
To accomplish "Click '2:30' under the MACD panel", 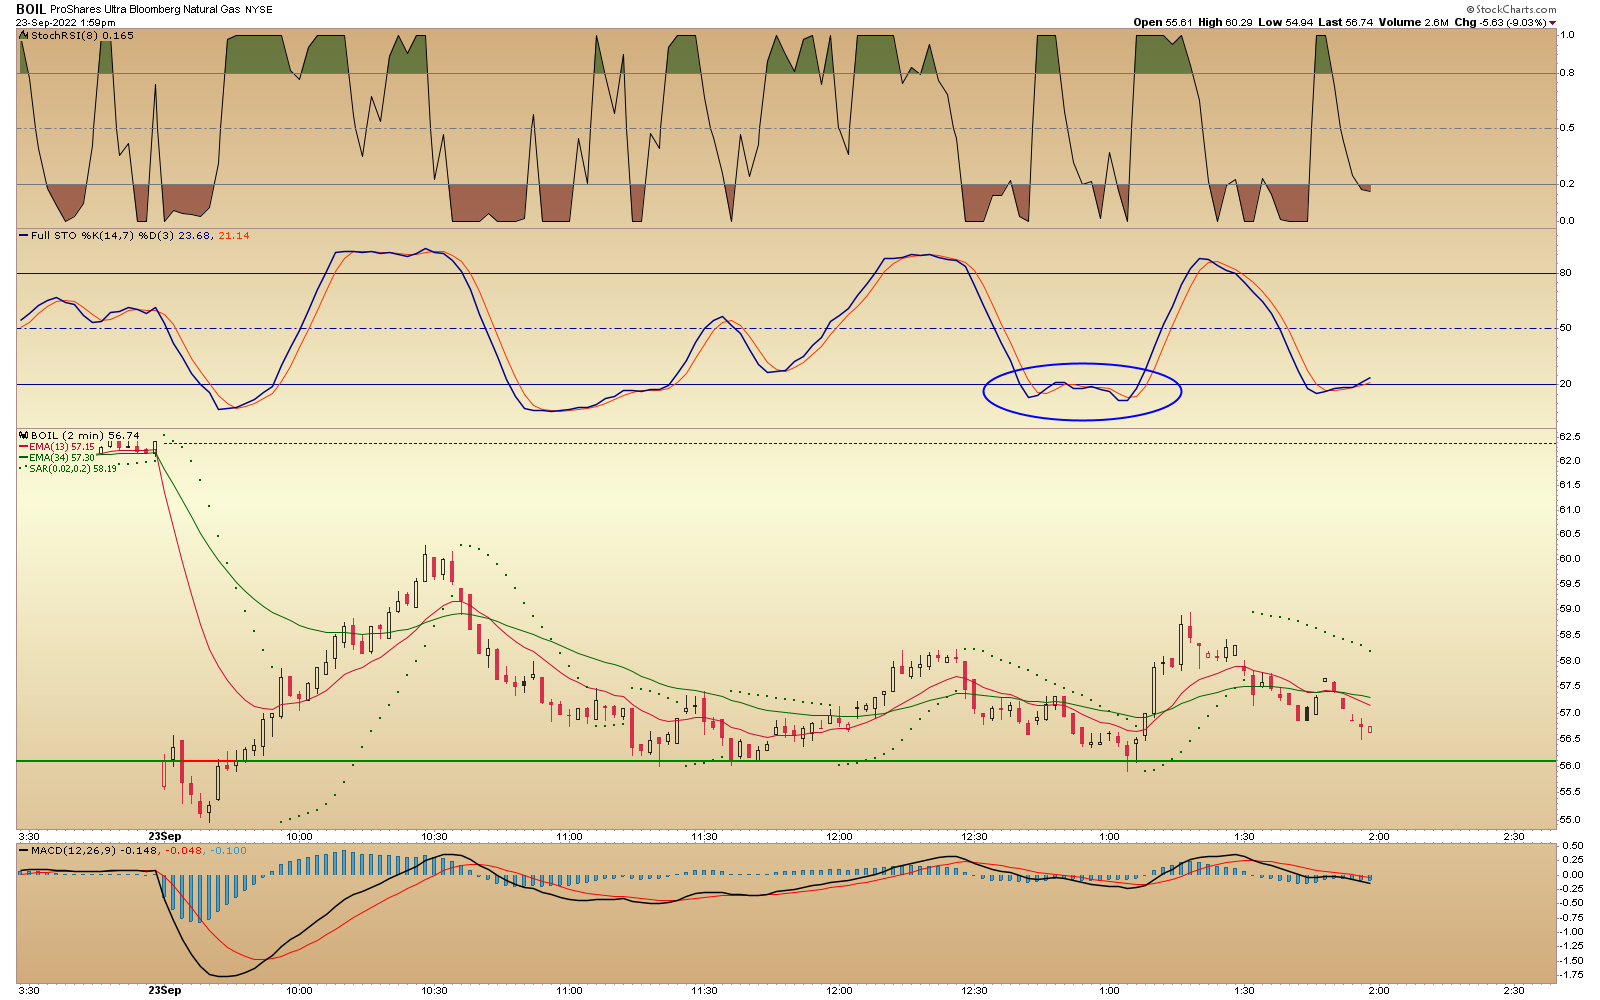I will (x=1514, y=990).
